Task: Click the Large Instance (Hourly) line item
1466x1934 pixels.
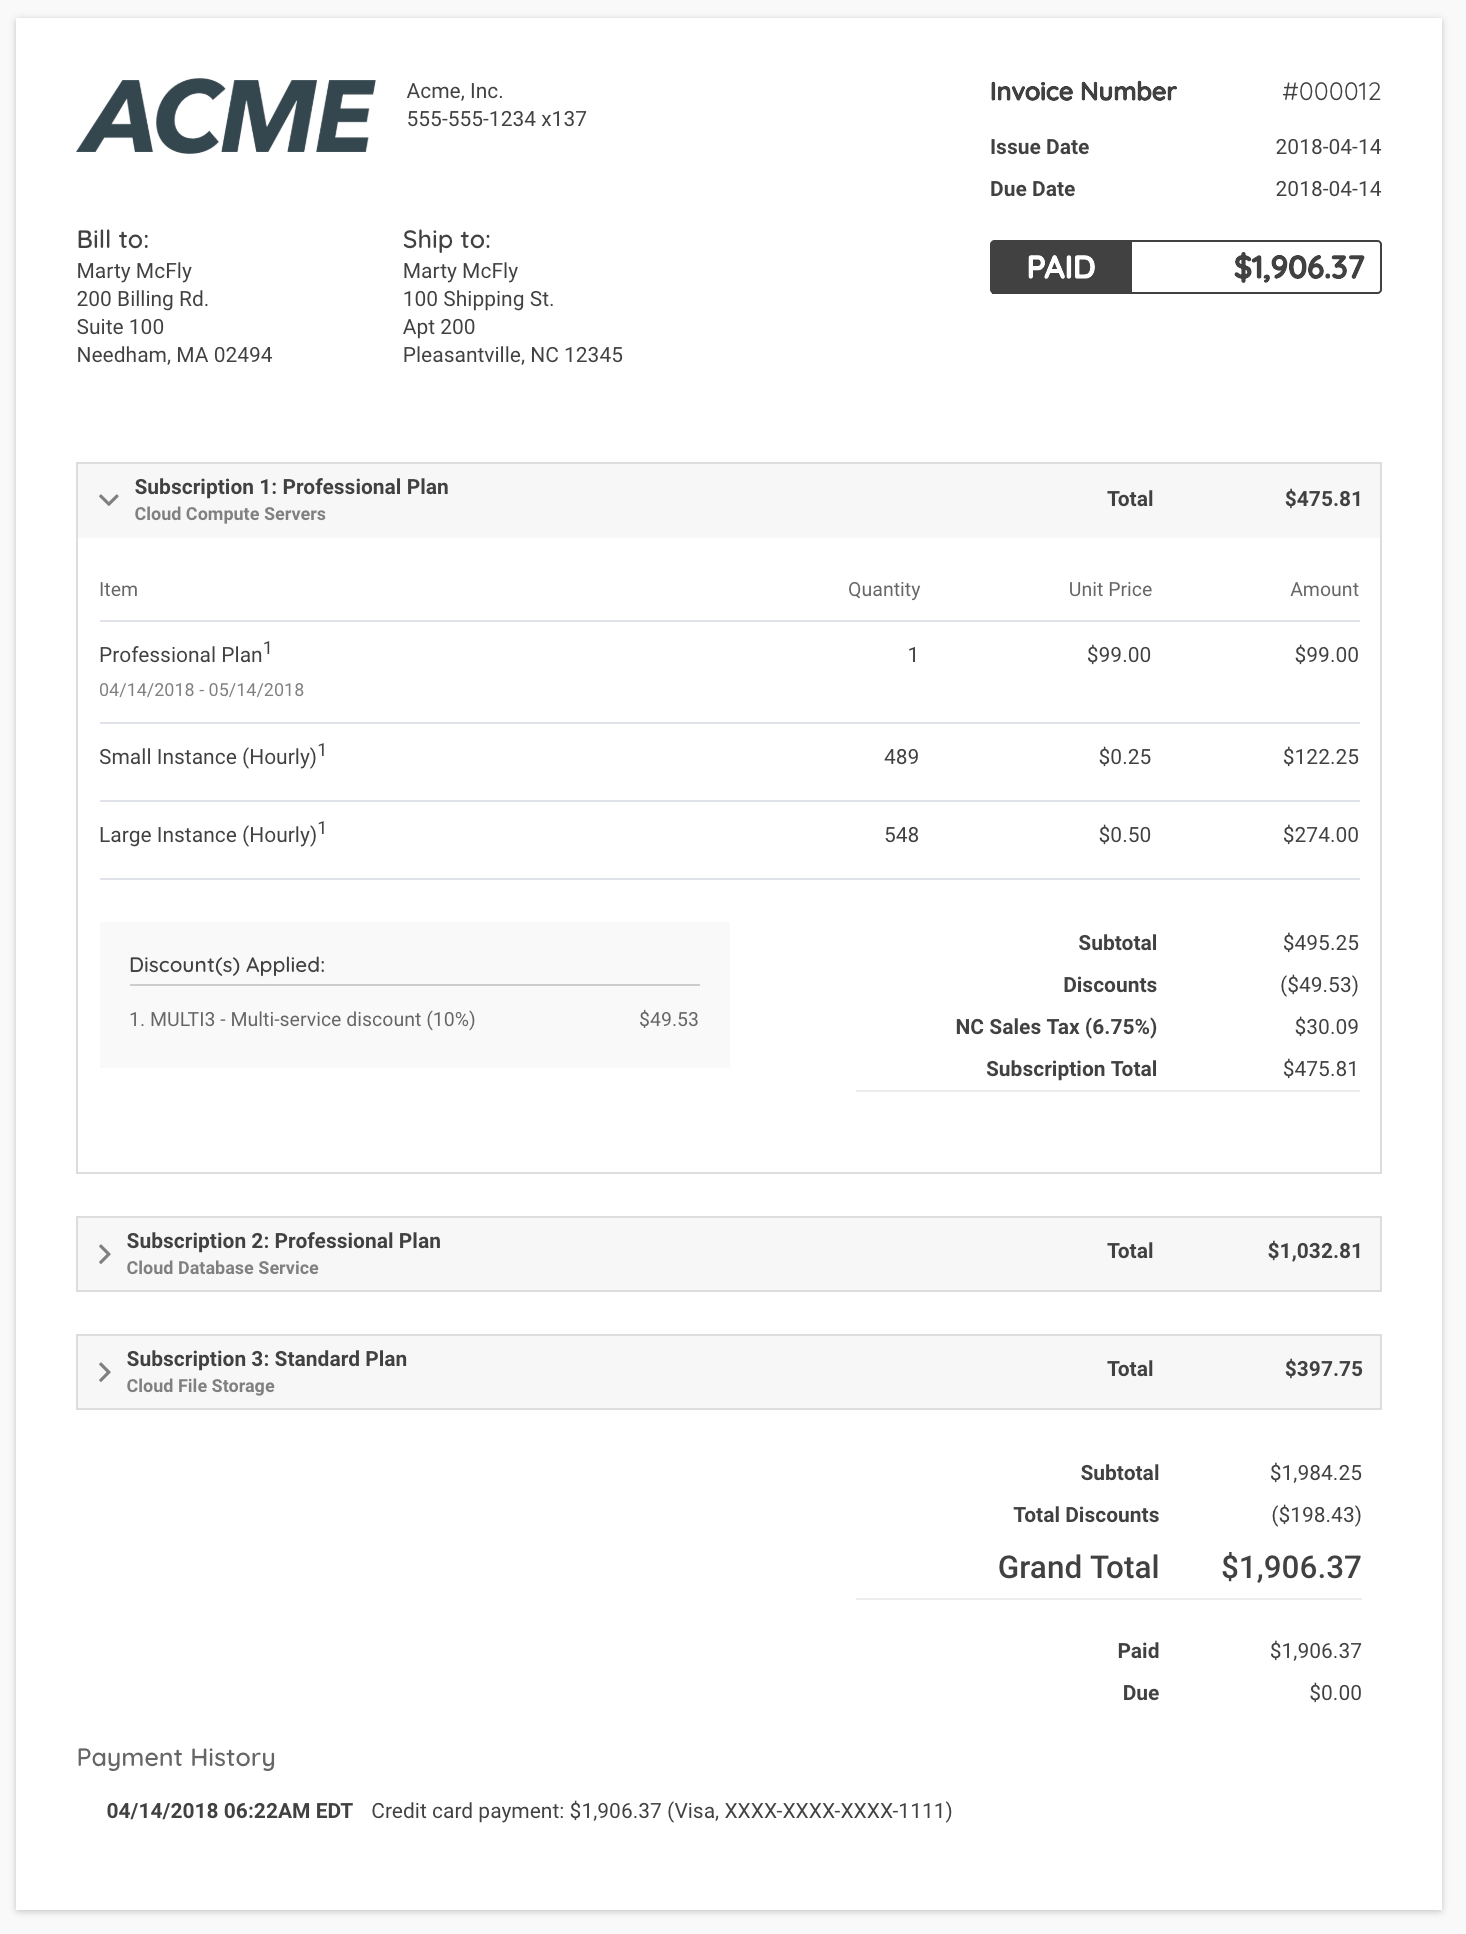Action: (x=208, y=835)
